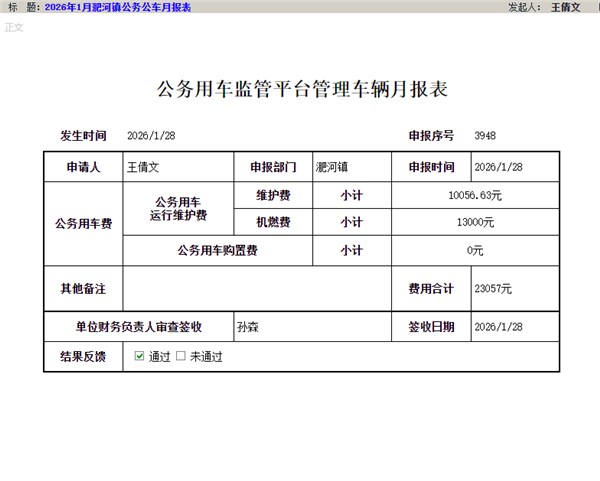The image size is (600, 481).
Task: Click the 申报部门 field showing 淝河镇
Action: tap(350, 167)
